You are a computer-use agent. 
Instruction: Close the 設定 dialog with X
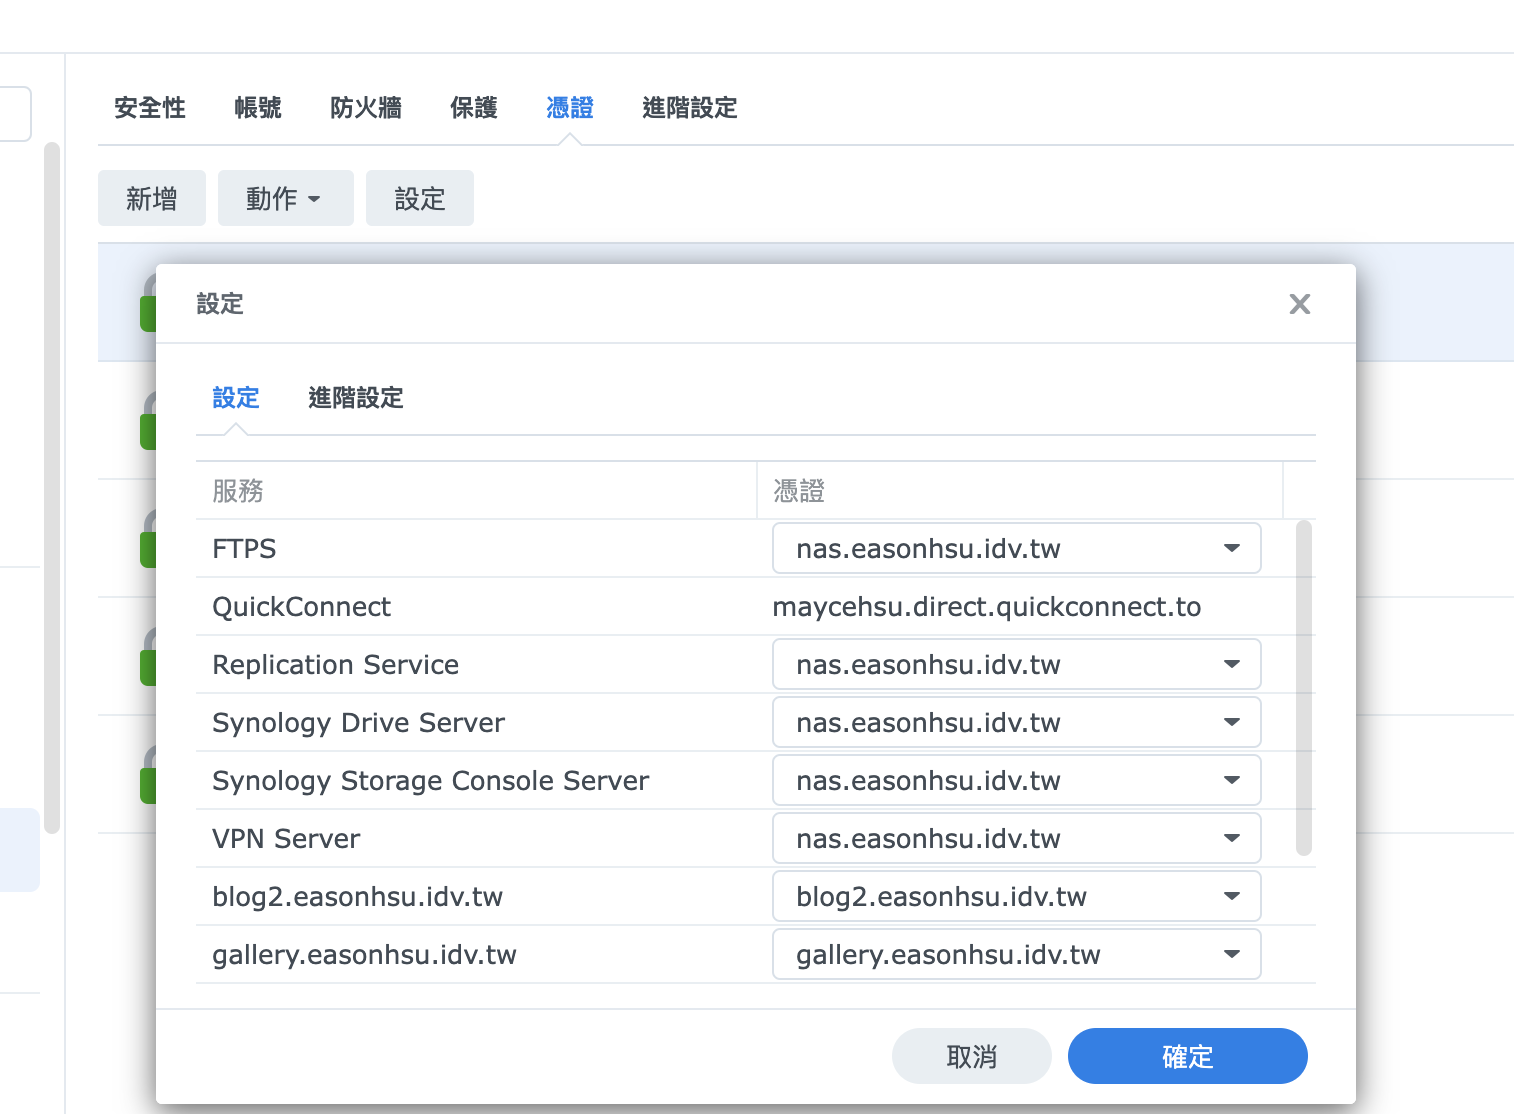pyautogui.click(x=1299, y=304)
